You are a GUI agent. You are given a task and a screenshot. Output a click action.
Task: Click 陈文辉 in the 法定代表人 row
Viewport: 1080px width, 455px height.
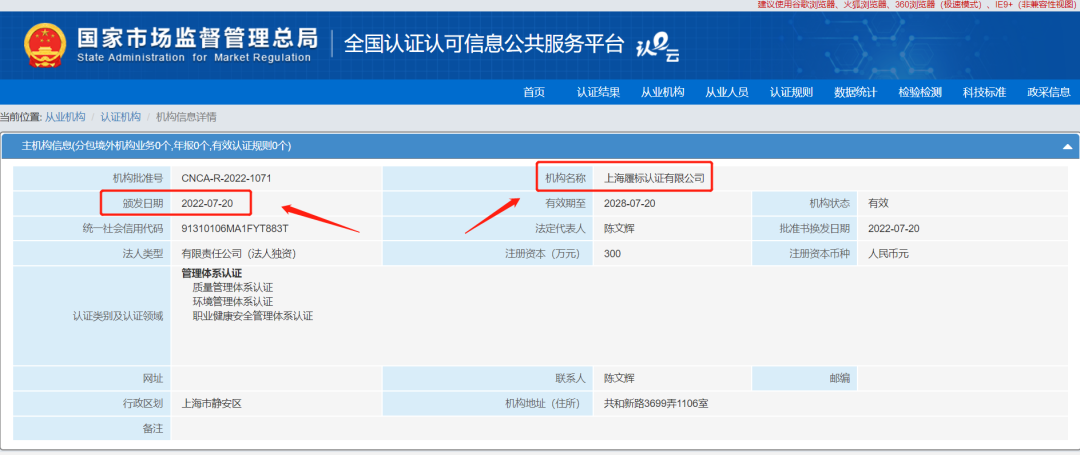[x=619, y=229]
